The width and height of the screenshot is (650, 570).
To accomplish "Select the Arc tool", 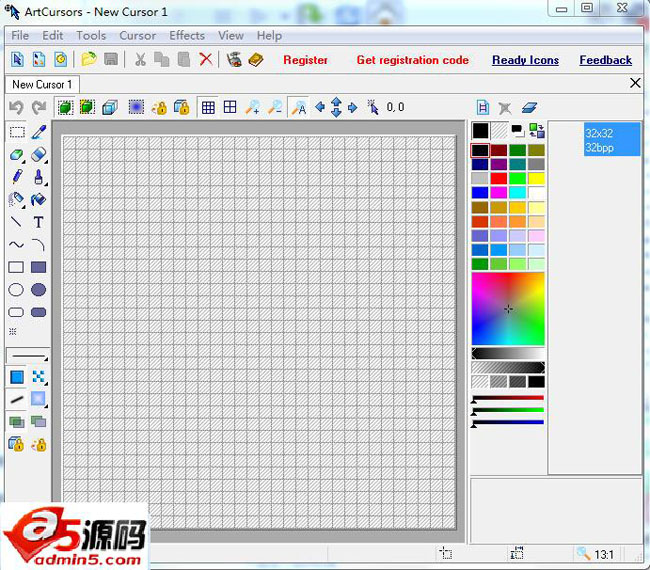I will point(39,245).
